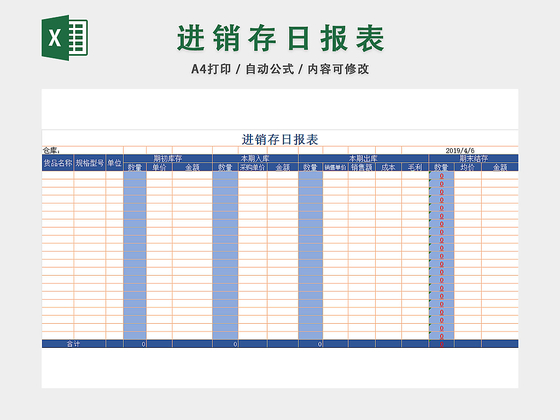Click the blue 进销存日报表 sheet title

tap(280, 139)
